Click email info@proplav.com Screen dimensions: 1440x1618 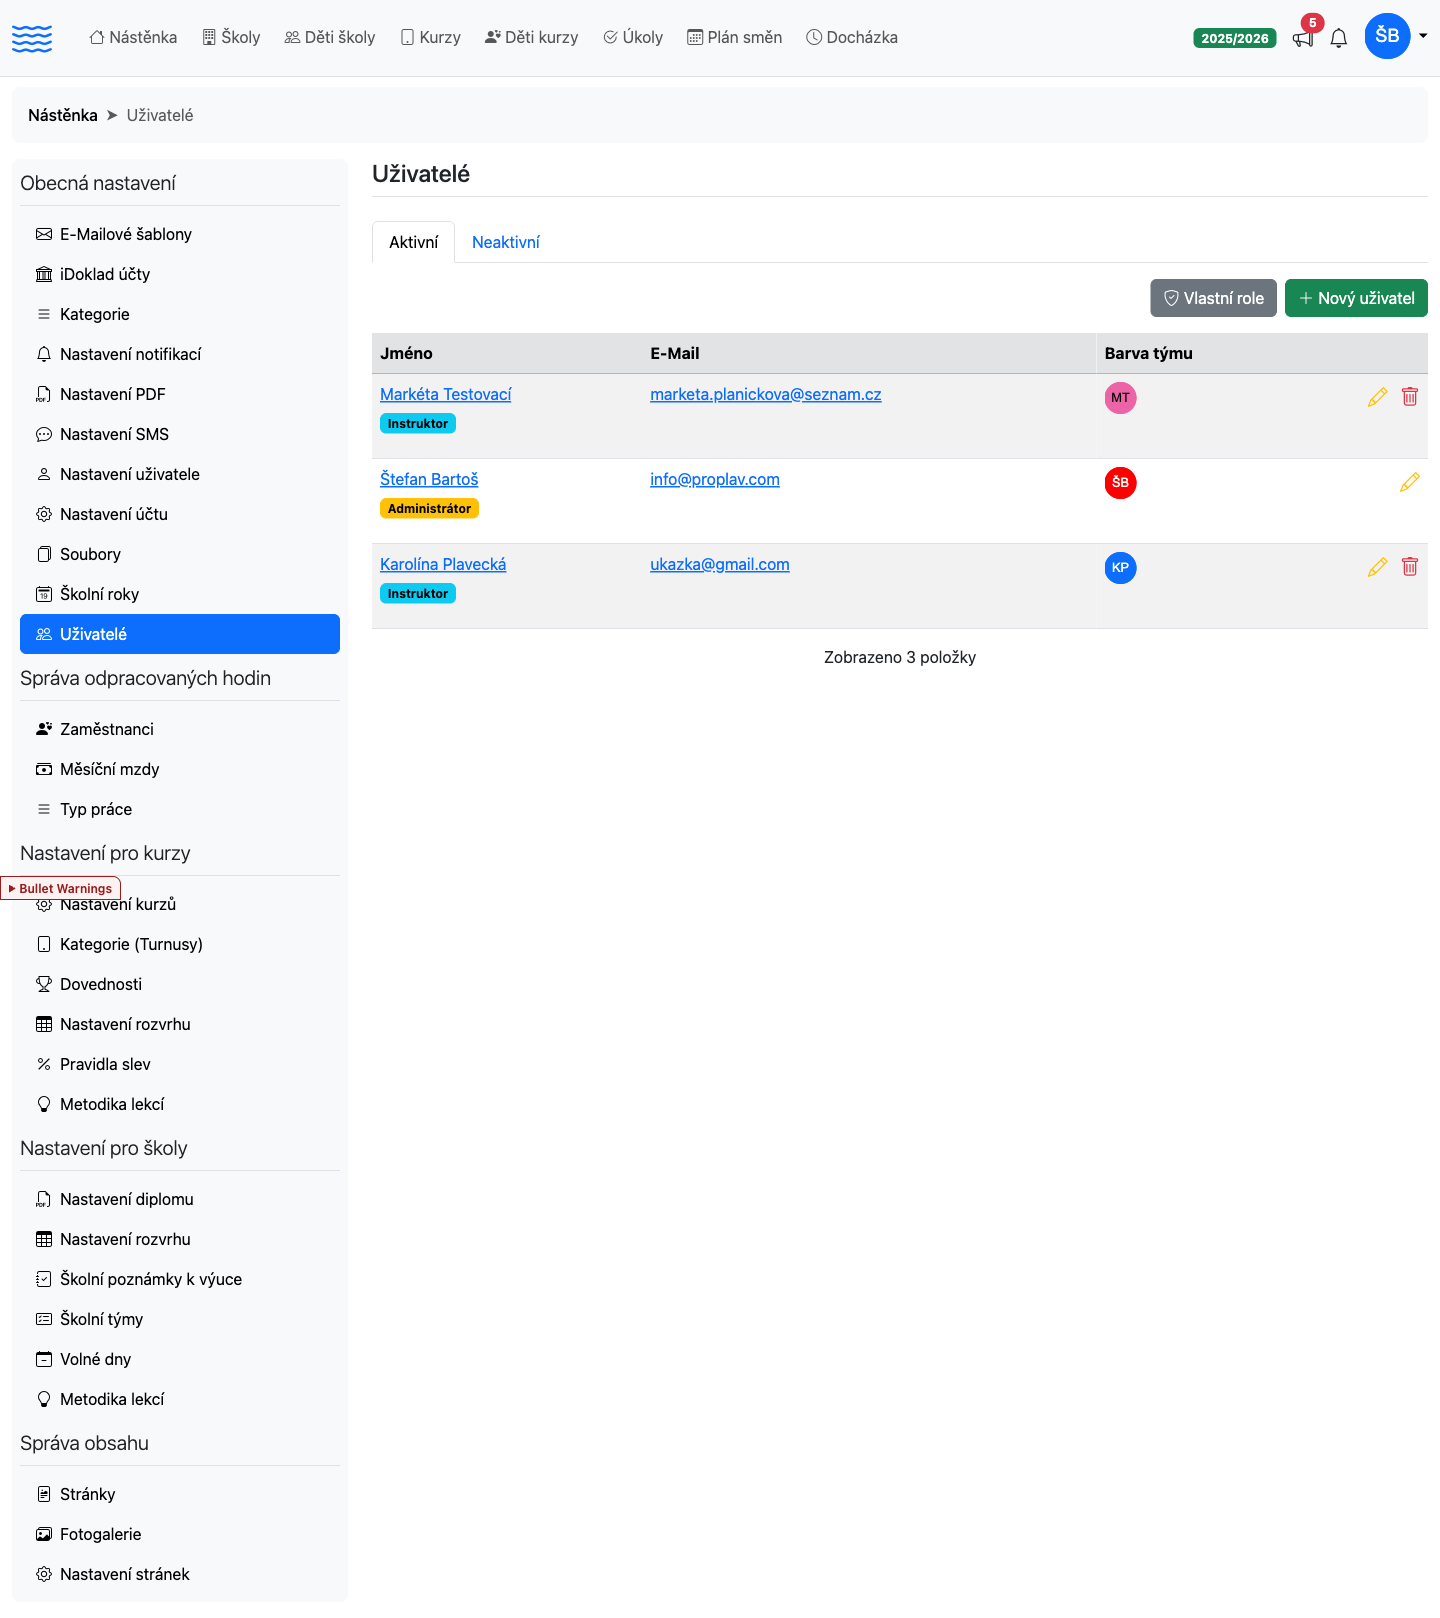[715, 479]
